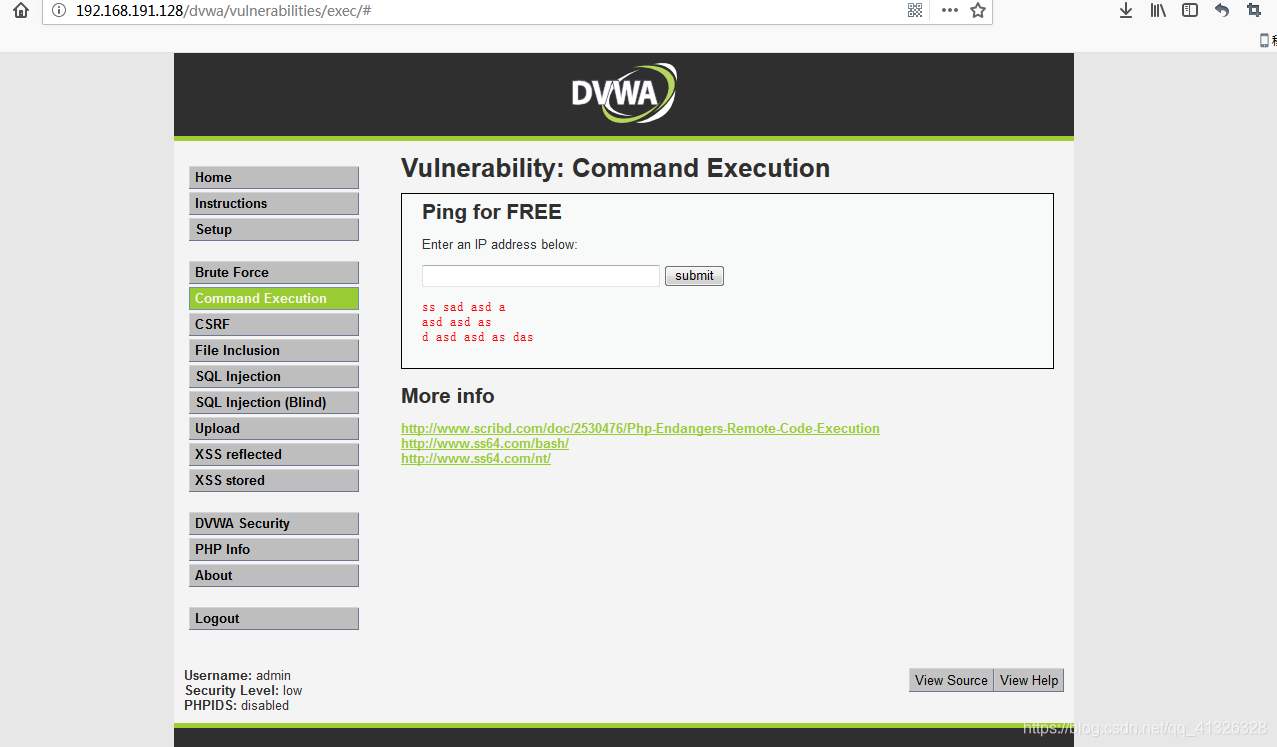Show site information icon in address bar
The height and width of the screenshot is (747, 1277).
[x=59, y=11]
